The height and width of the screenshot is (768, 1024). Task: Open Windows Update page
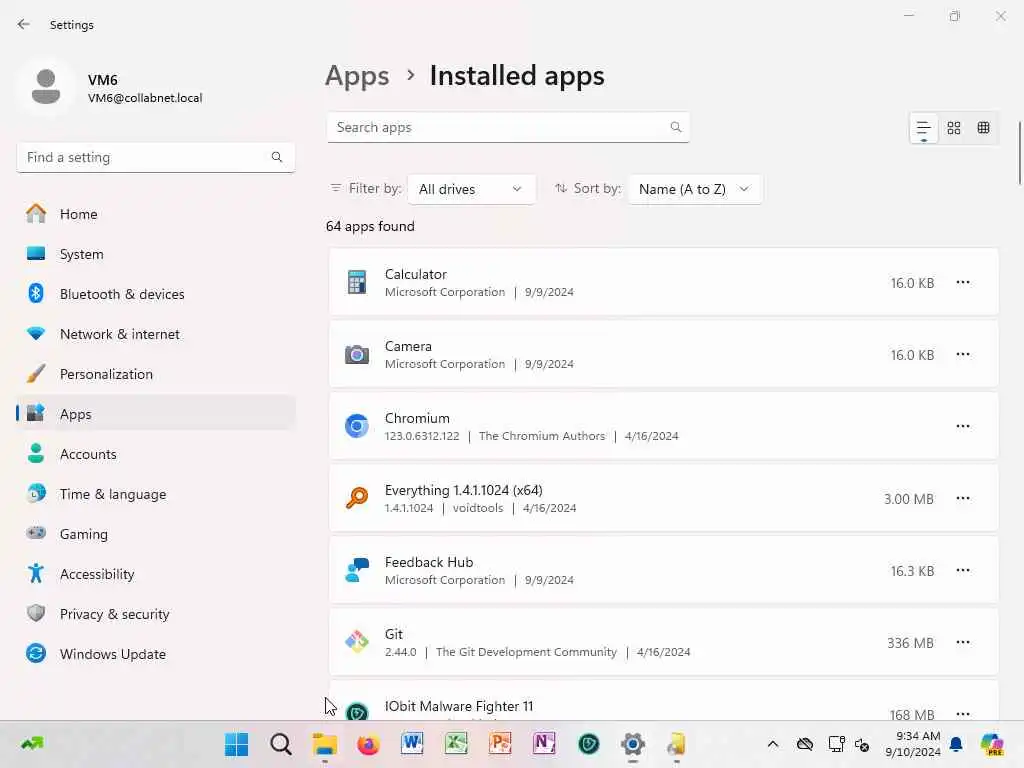[x=155, y=654]
